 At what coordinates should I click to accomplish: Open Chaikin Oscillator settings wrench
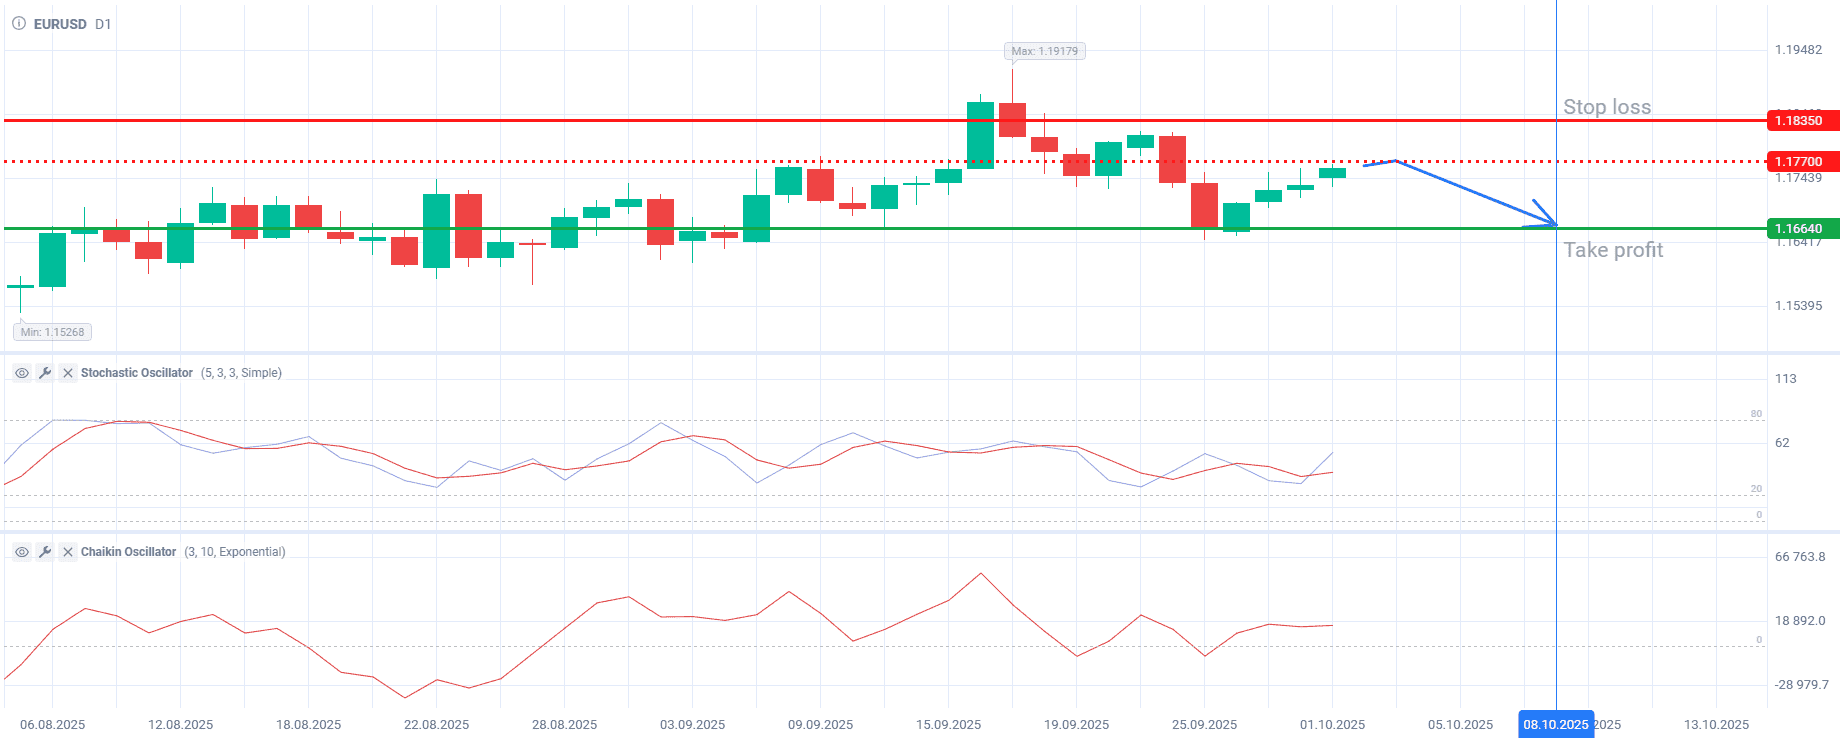point(45,552)
